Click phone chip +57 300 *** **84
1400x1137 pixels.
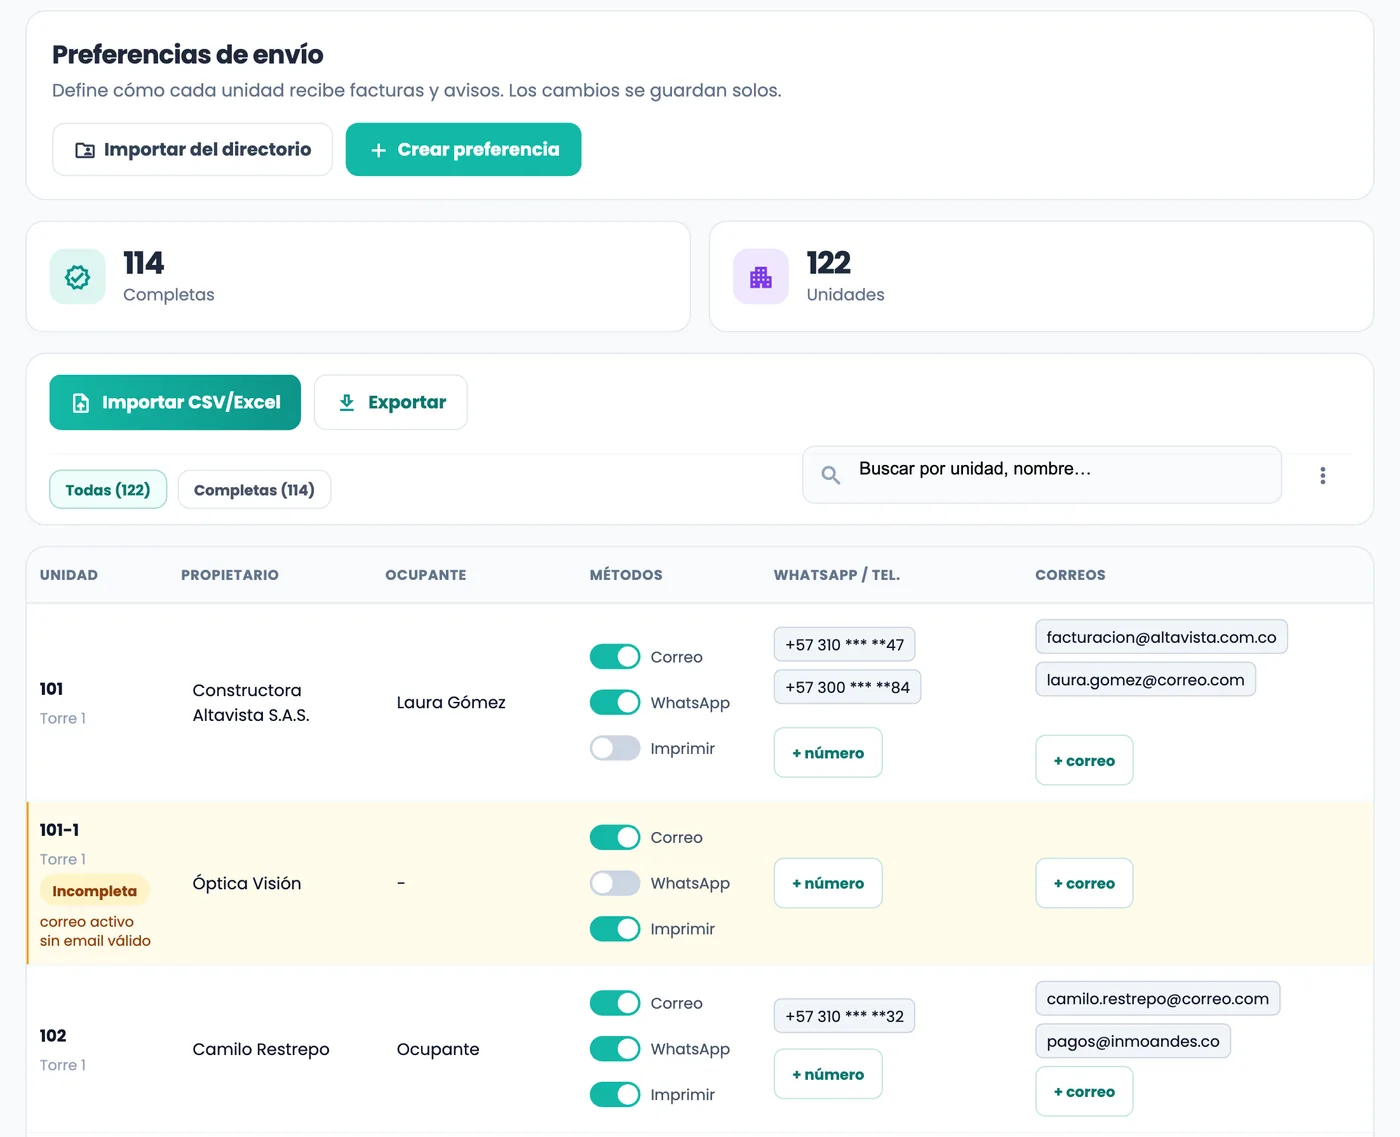[x=847, y=687]
